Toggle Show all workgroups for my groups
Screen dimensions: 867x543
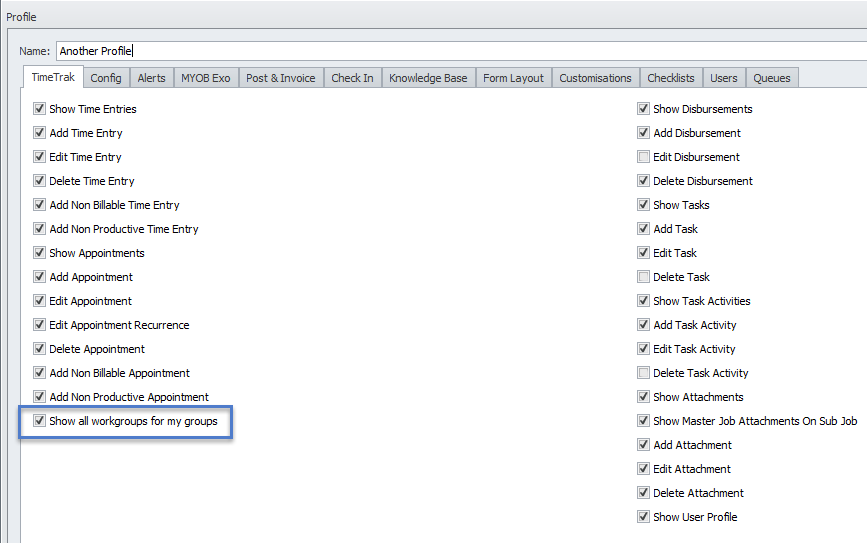(40, 421)
